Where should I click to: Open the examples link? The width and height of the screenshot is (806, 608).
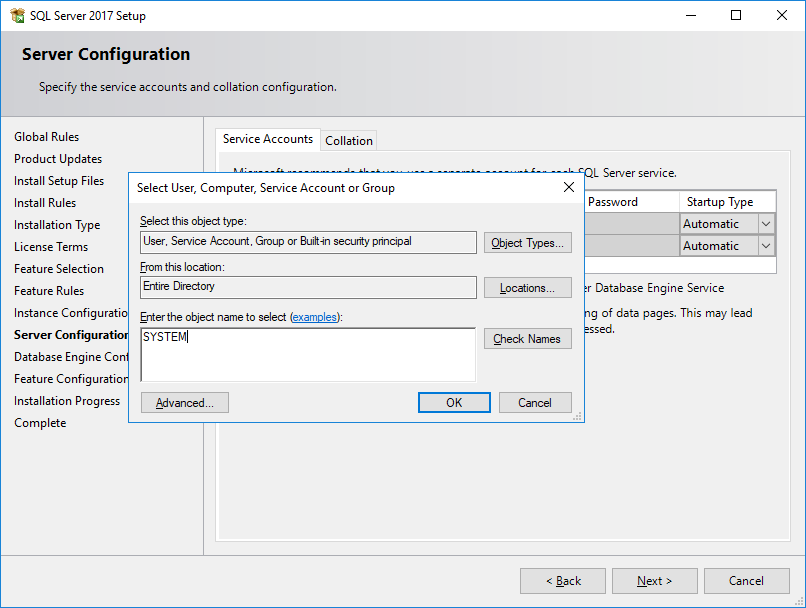pos(315,317)
